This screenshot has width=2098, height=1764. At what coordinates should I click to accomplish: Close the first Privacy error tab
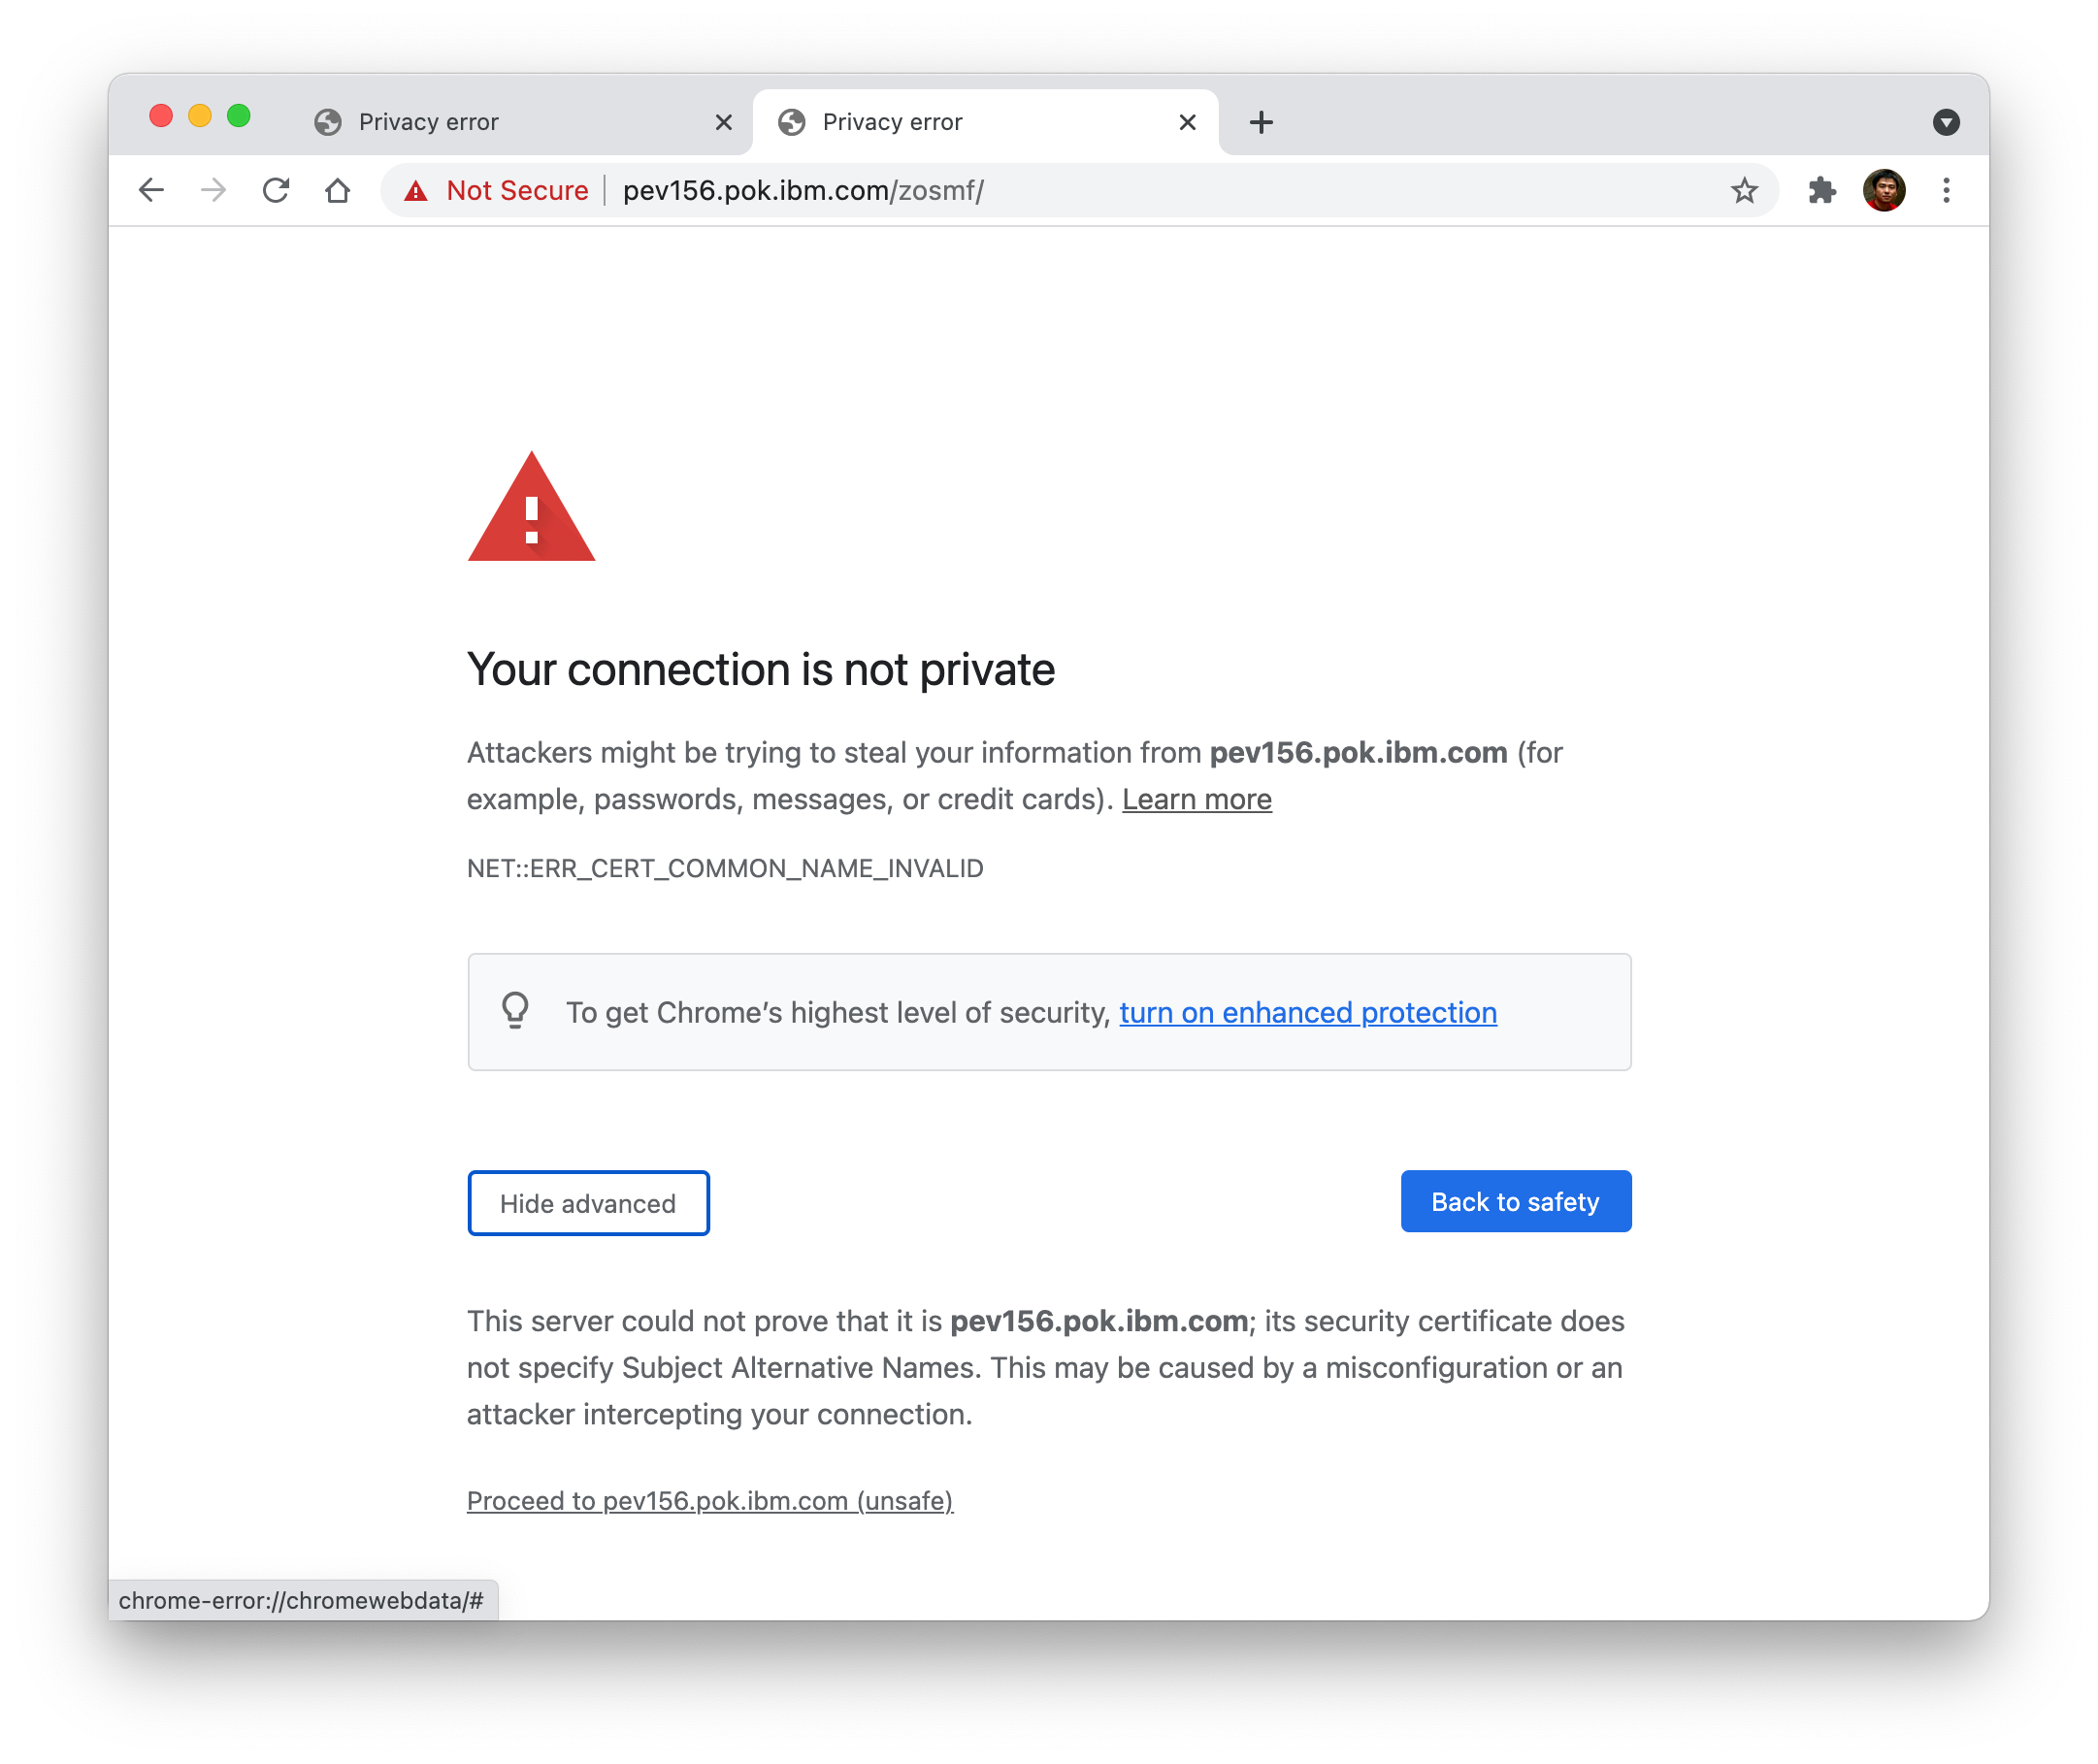[724, 122]
